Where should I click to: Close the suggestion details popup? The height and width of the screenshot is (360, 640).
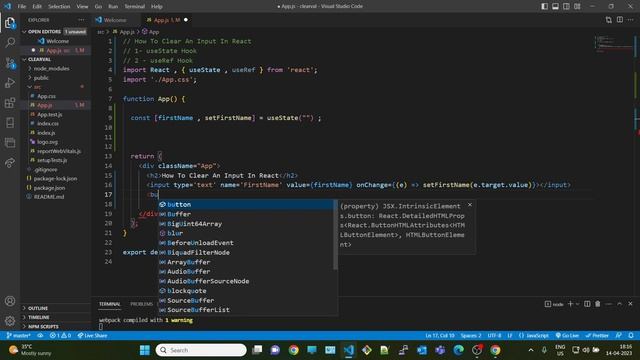point(470,205)
